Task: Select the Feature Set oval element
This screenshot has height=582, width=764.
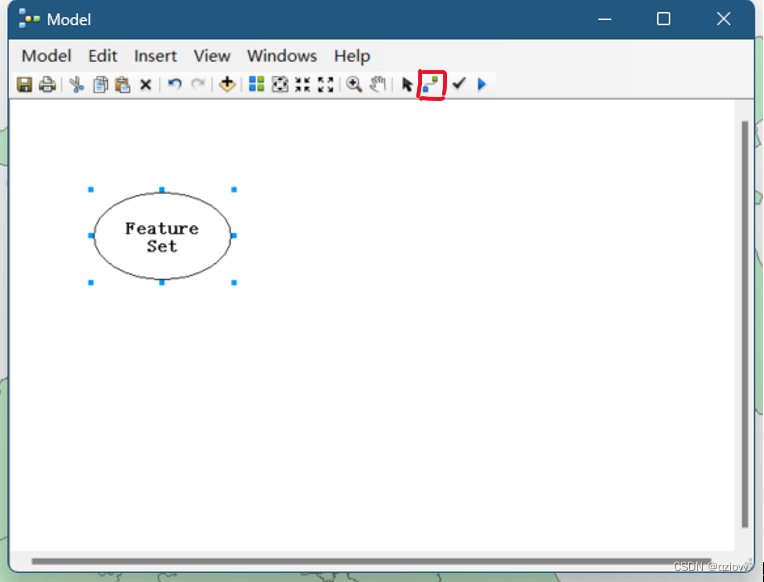Action: [x=162, y=236]
